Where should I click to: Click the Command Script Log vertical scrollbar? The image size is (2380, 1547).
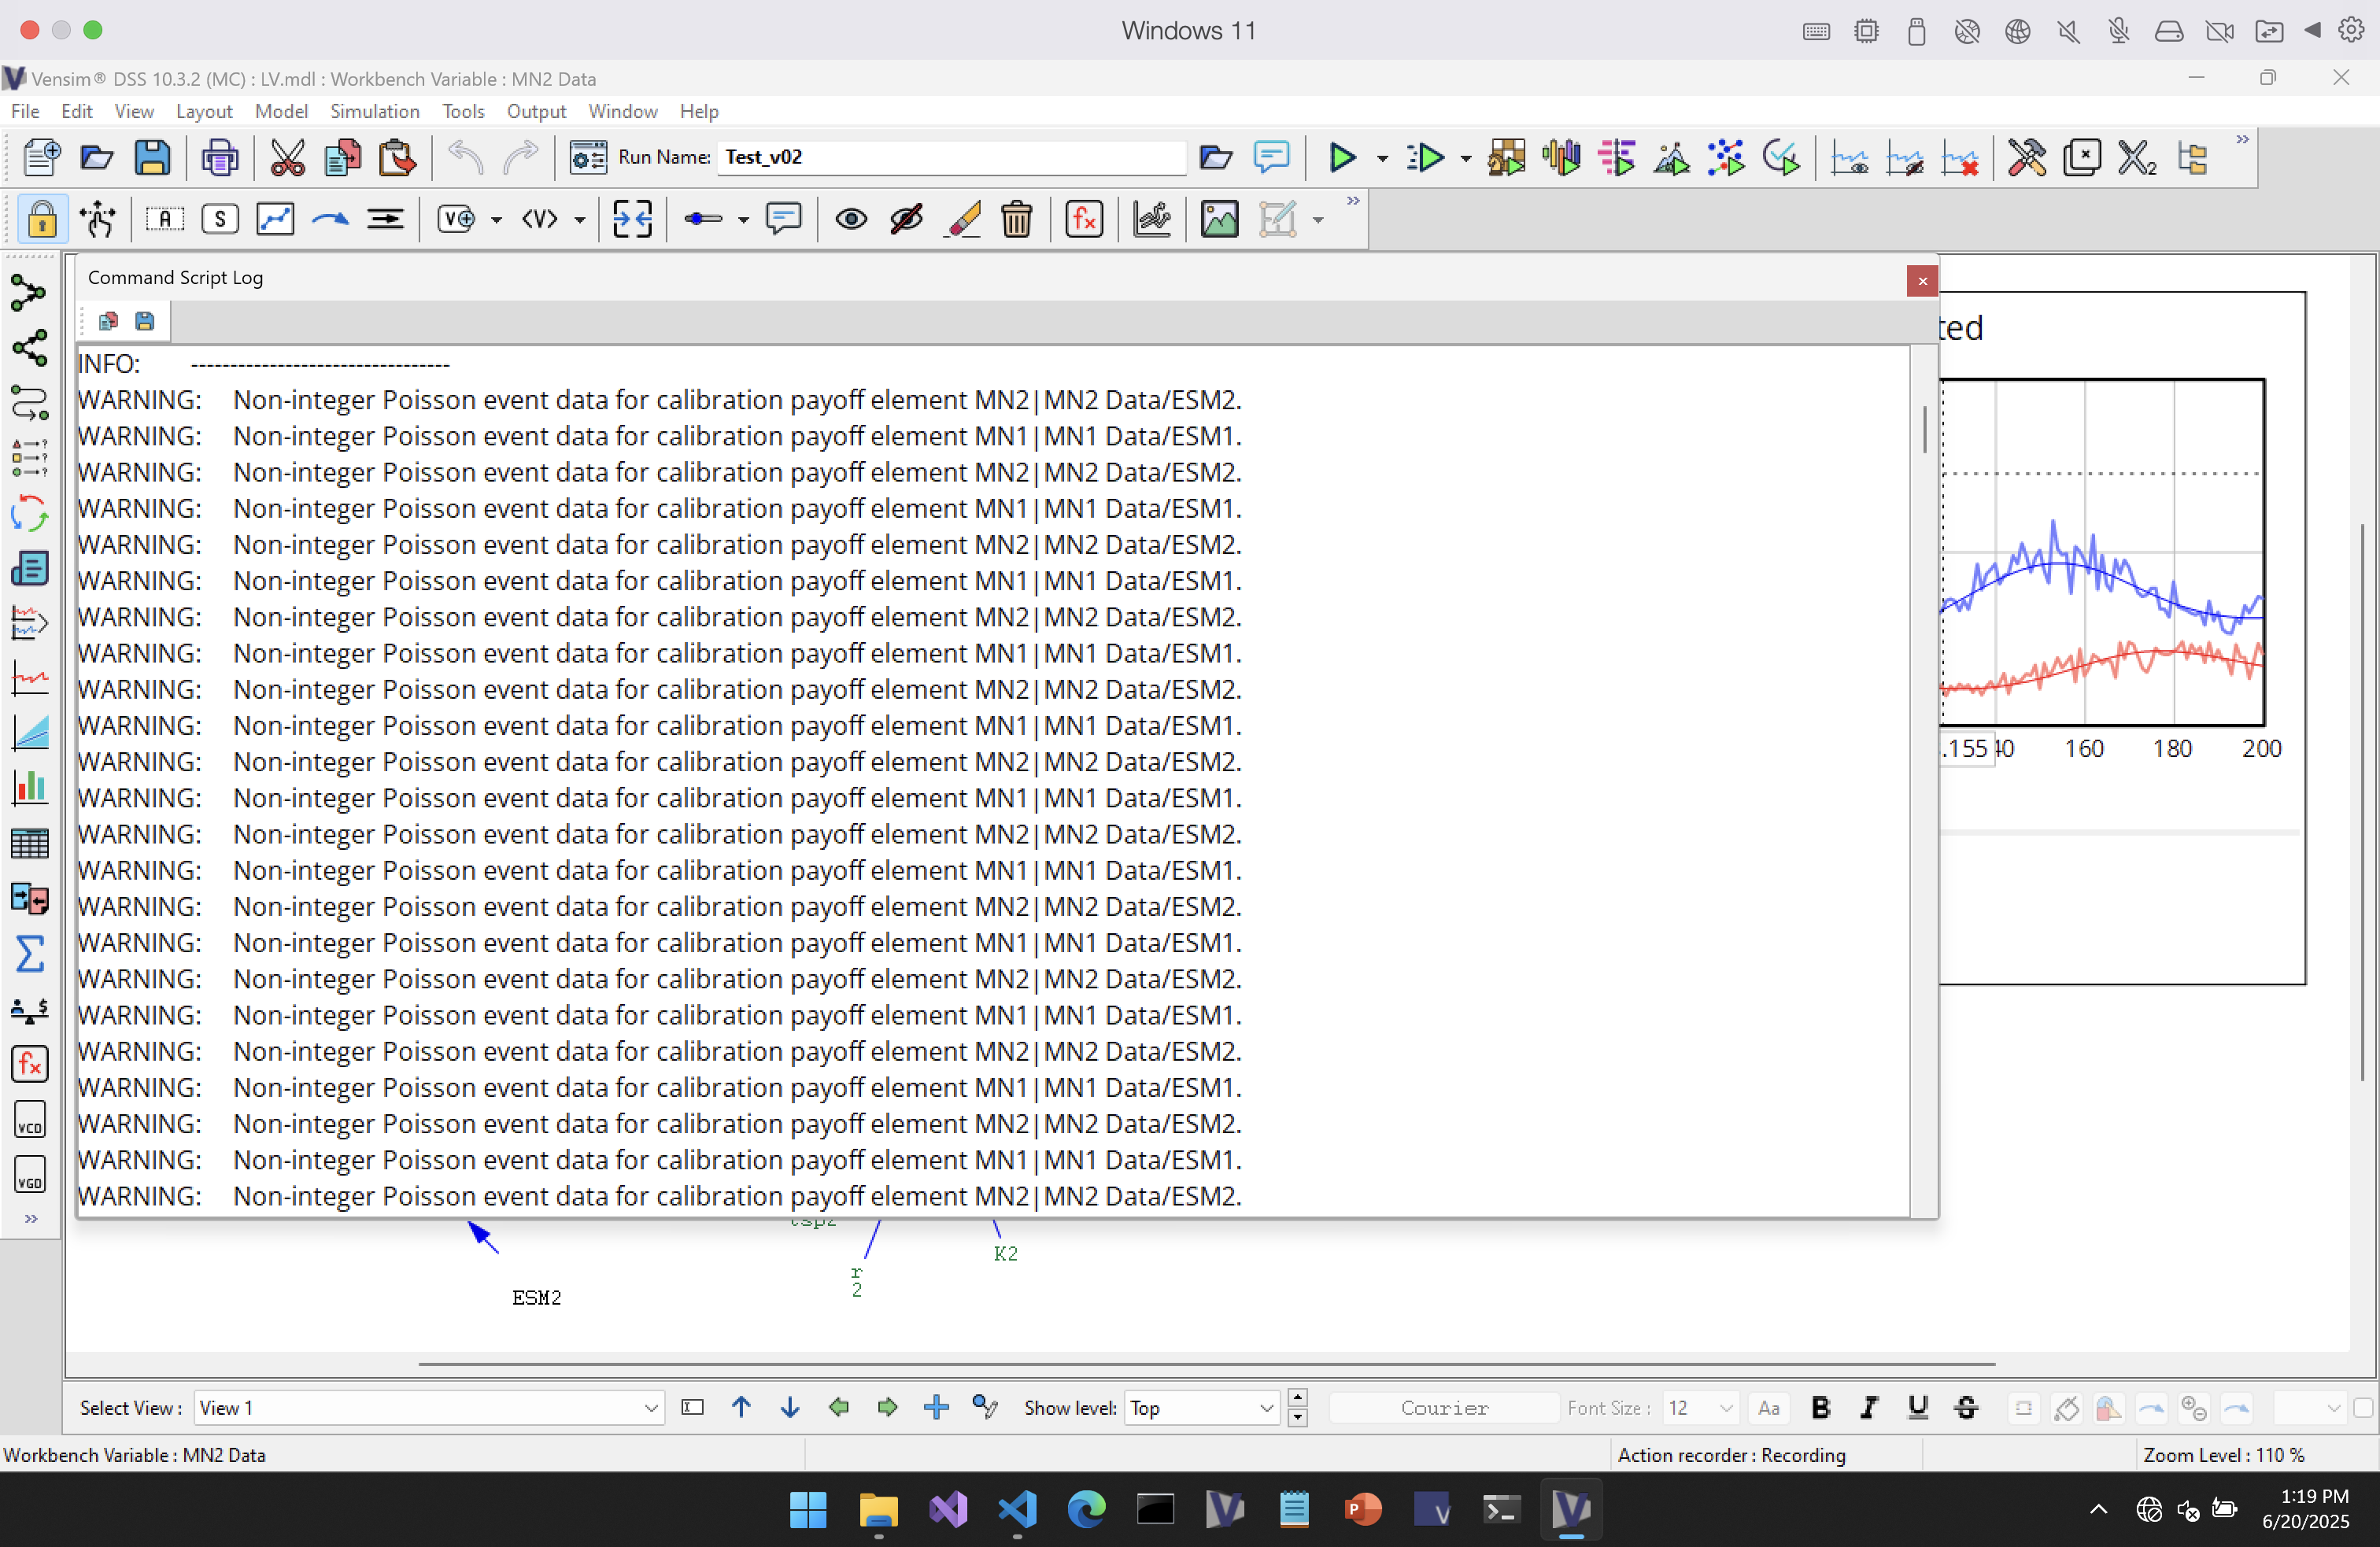[x=1924, y=430]
